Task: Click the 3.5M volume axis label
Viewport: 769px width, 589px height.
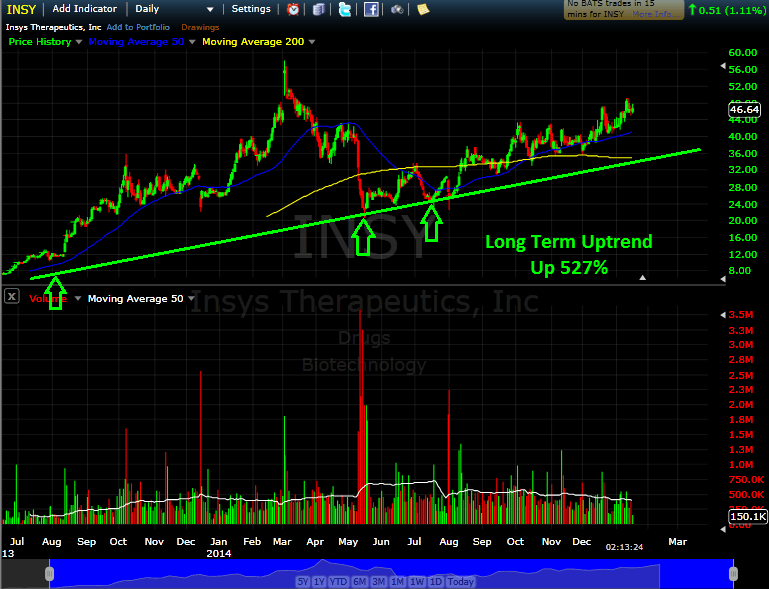Action: 741,315
